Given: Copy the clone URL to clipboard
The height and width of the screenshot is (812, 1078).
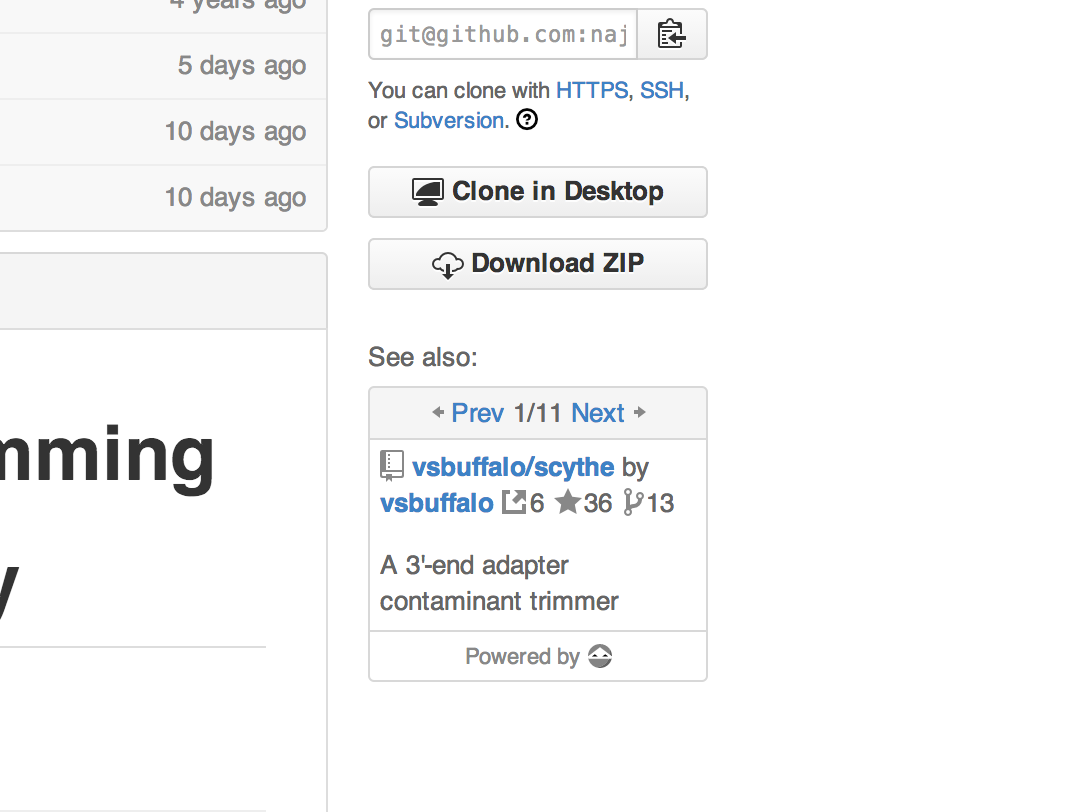Looking at the screenshot, I should click(672, 34).
